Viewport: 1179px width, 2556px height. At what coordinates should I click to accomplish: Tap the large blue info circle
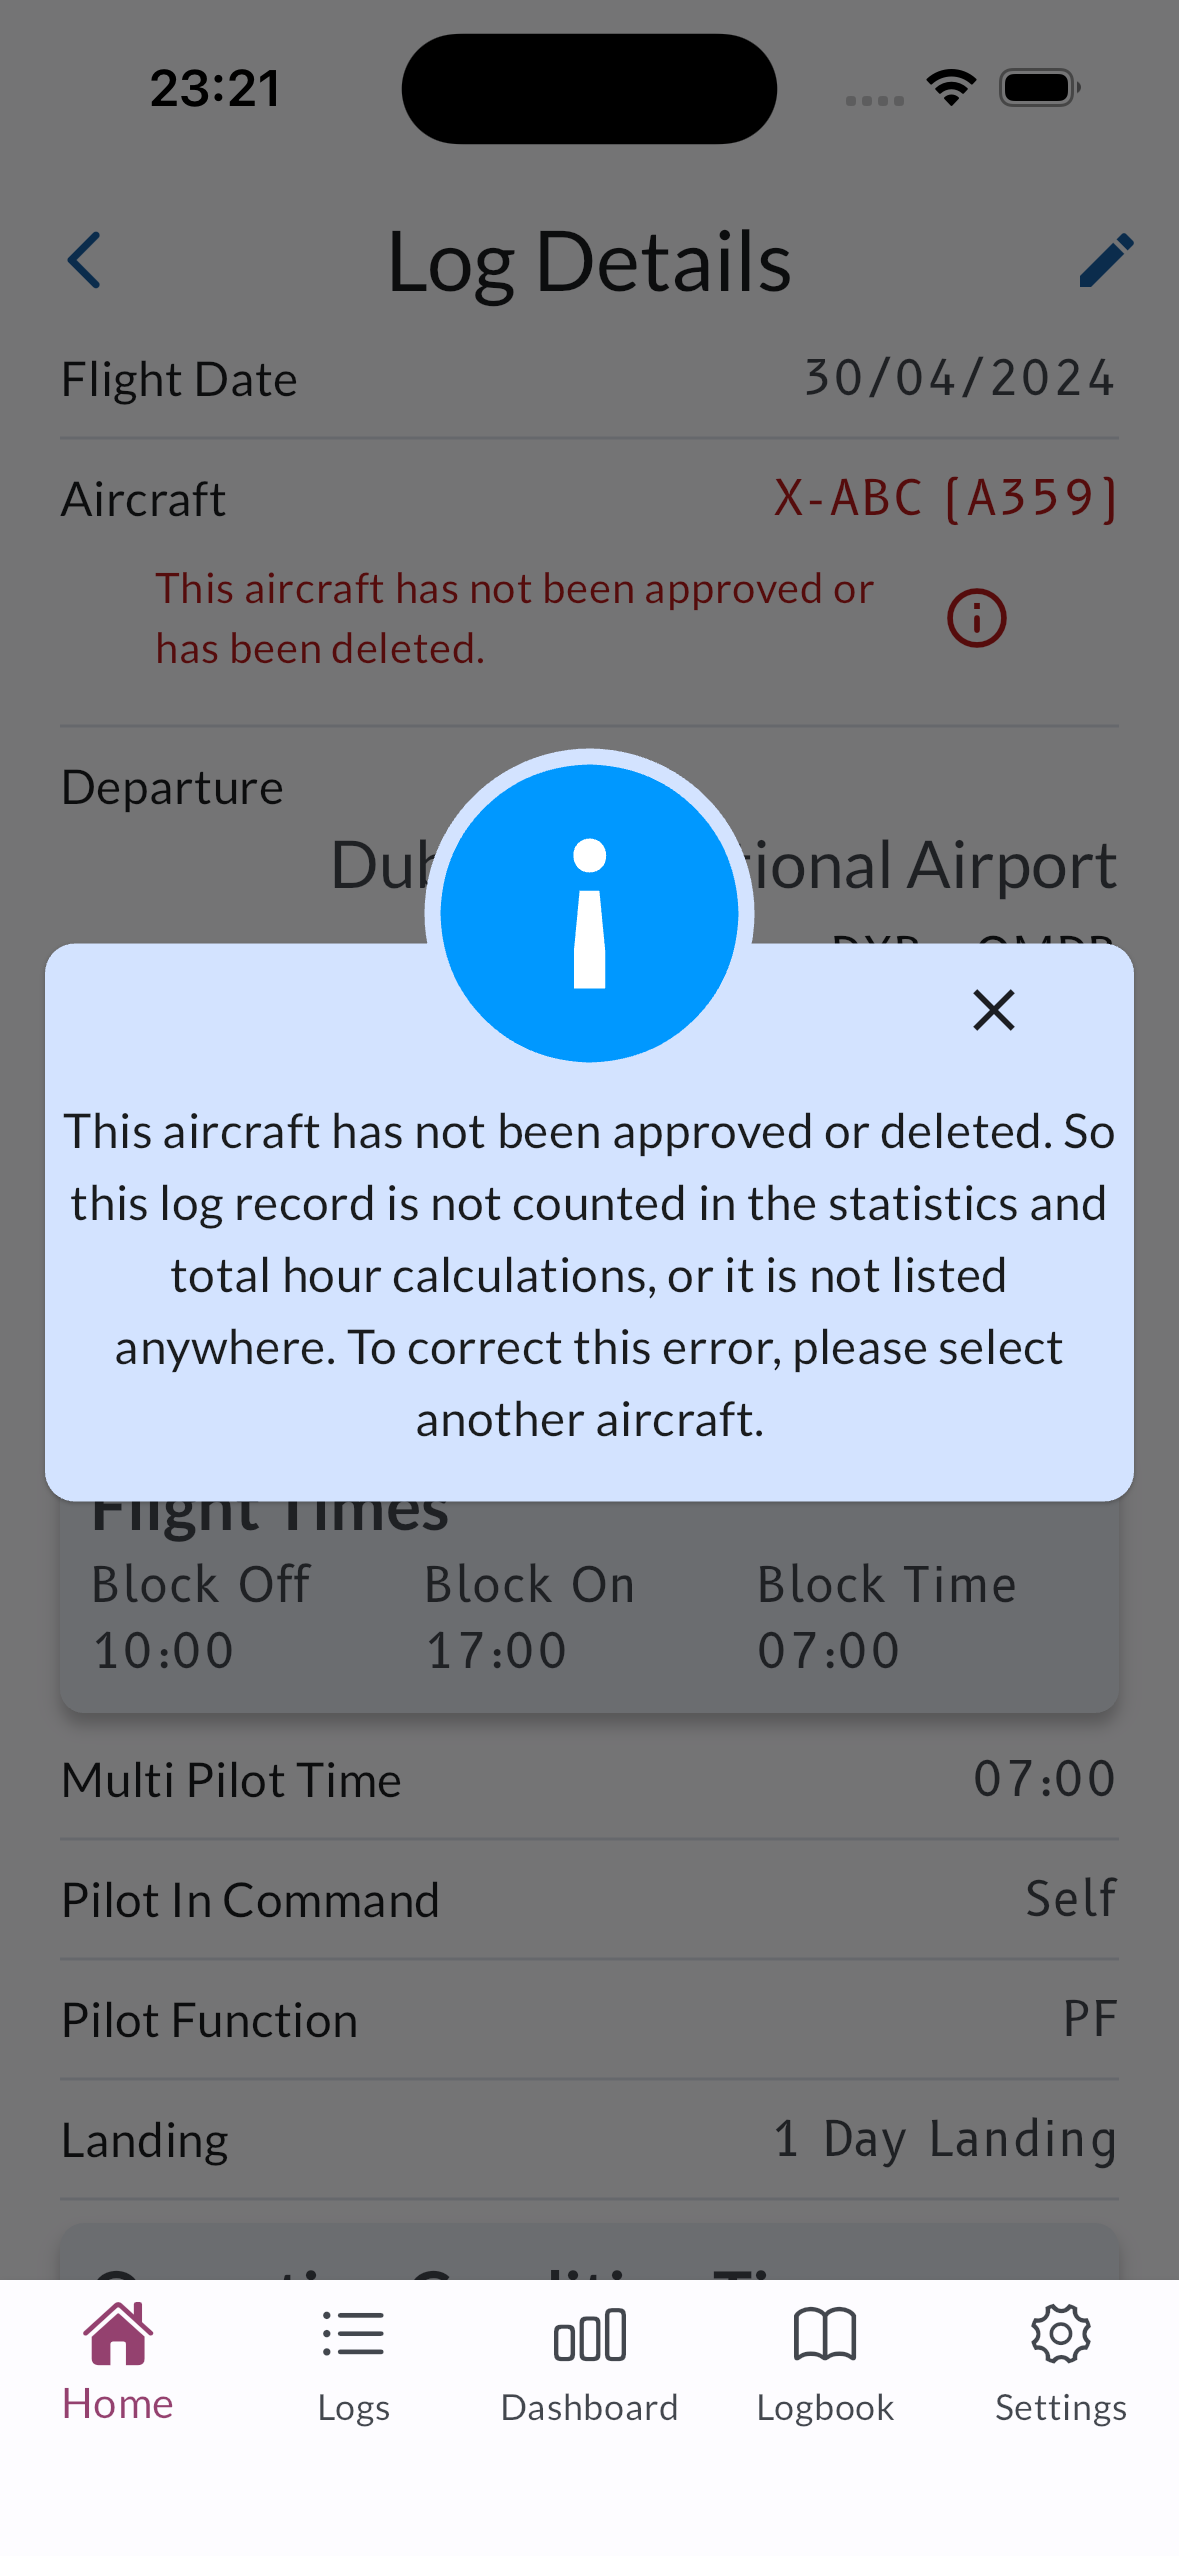click(589, 912)
